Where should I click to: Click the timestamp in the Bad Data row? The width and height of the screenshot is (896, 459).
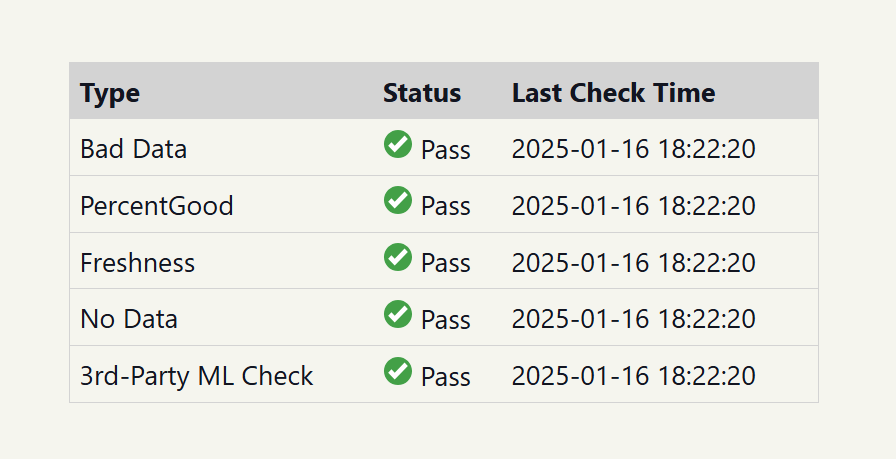(633, 149)
